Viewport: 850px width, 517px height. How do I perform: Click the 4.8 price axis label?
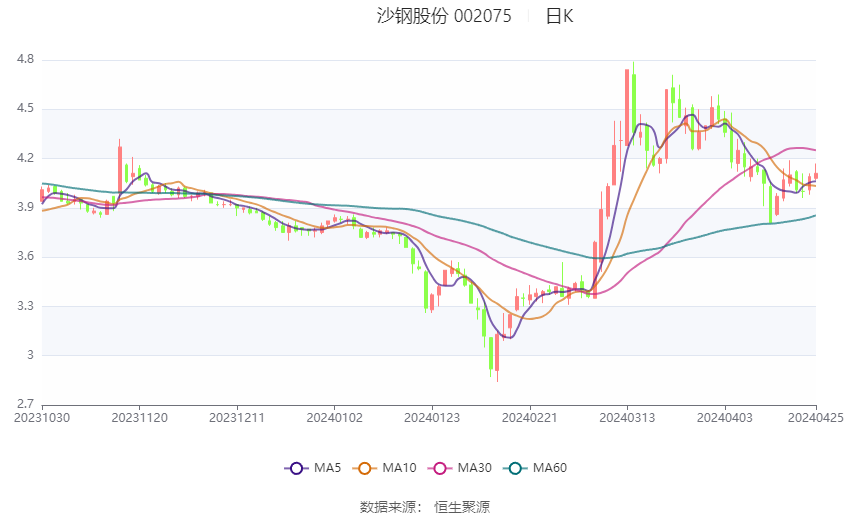[x=25, y=59]
